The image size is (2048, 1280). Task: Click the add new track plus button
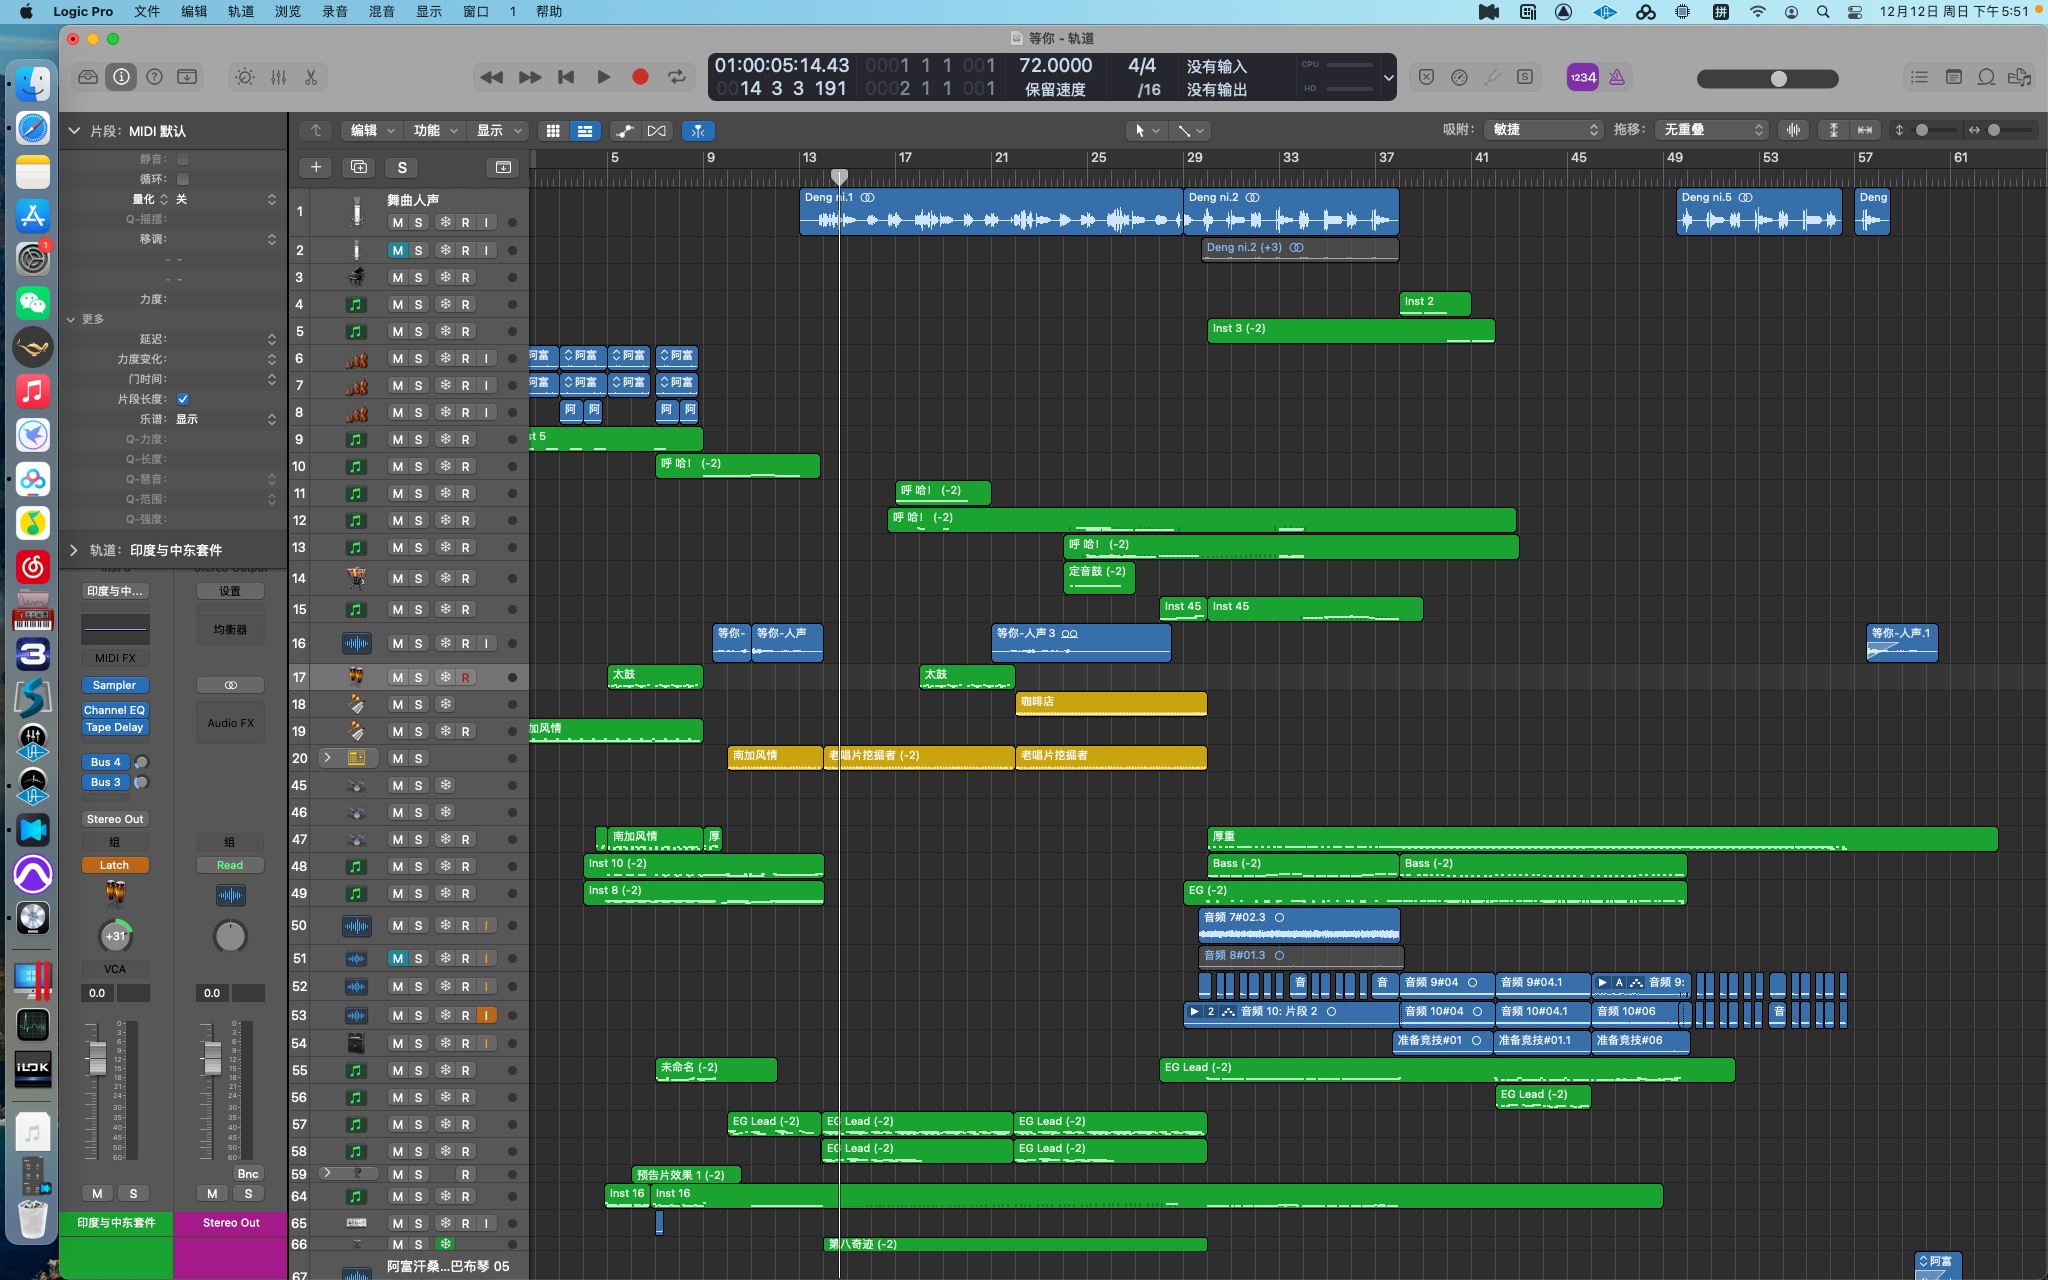tap(315, 167)
